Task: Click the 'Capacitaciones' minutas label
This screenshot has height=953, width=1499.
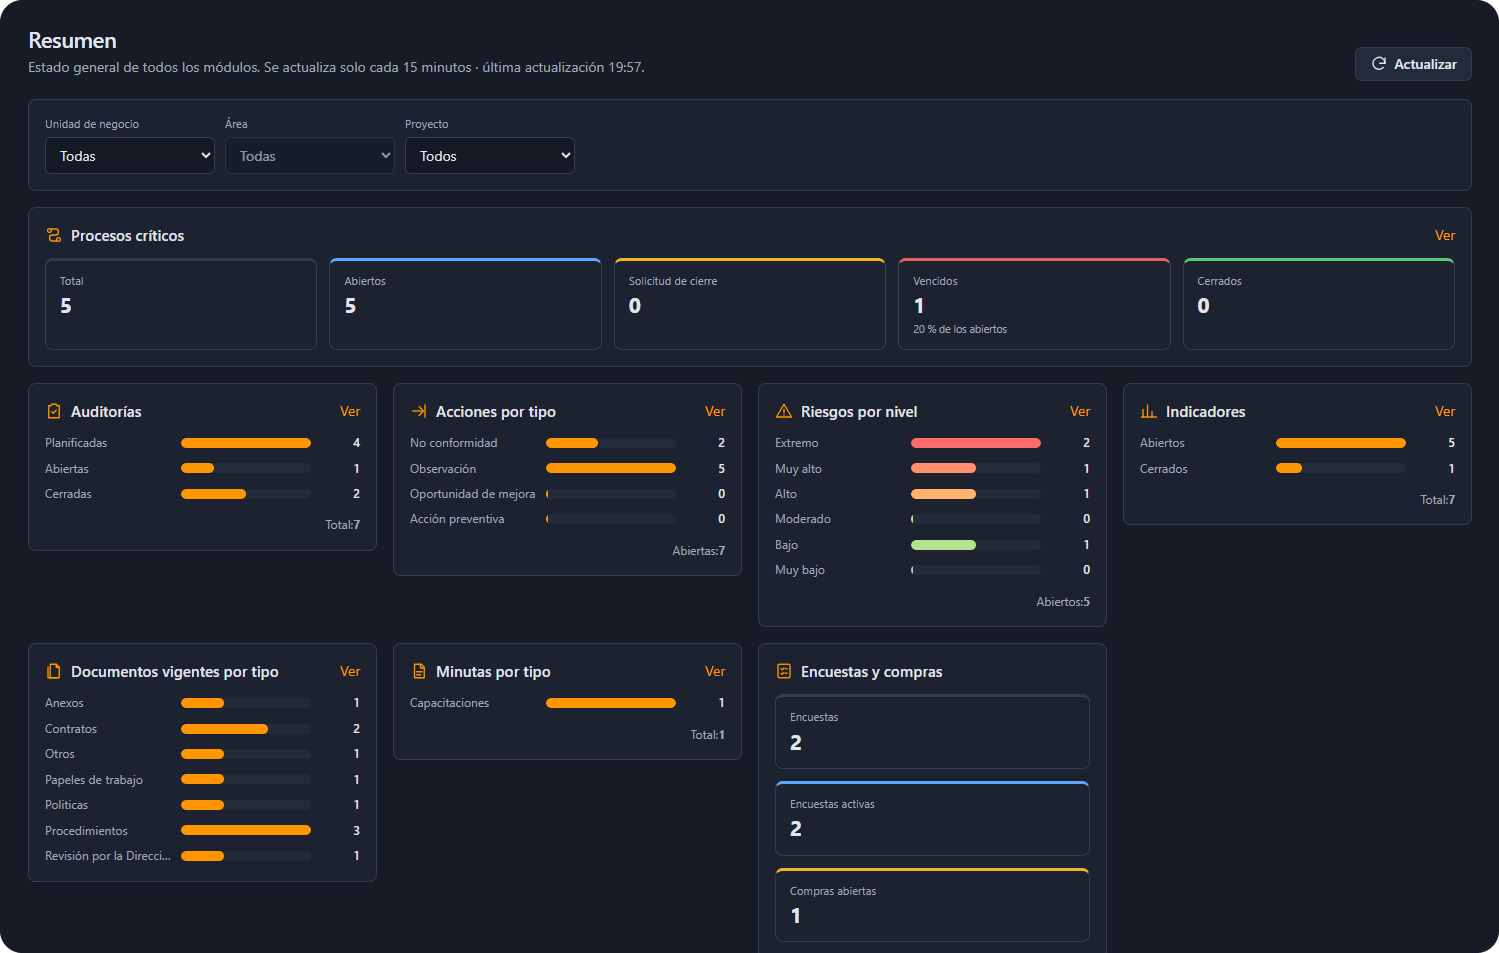Action: (449, 703)
